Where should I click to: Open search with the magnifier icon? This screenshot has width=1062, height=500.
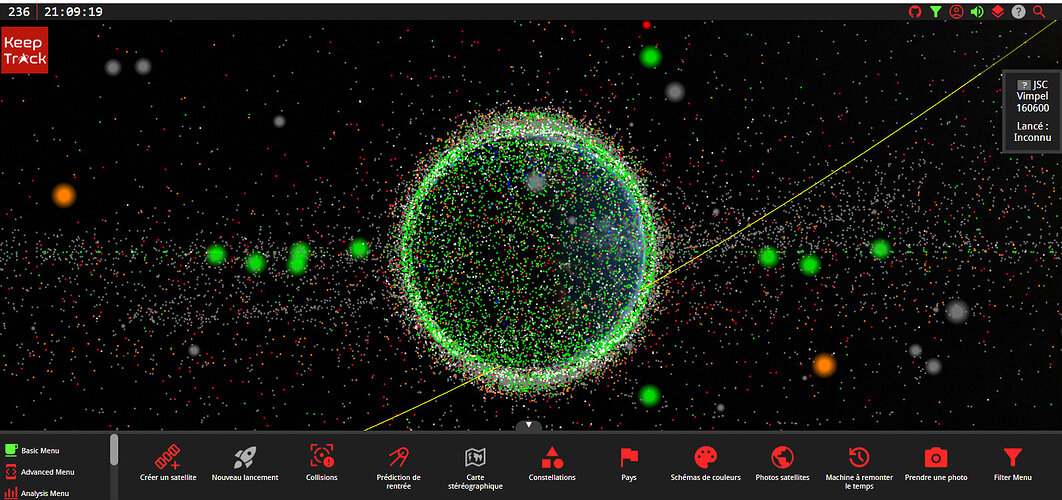point(1039,12)
